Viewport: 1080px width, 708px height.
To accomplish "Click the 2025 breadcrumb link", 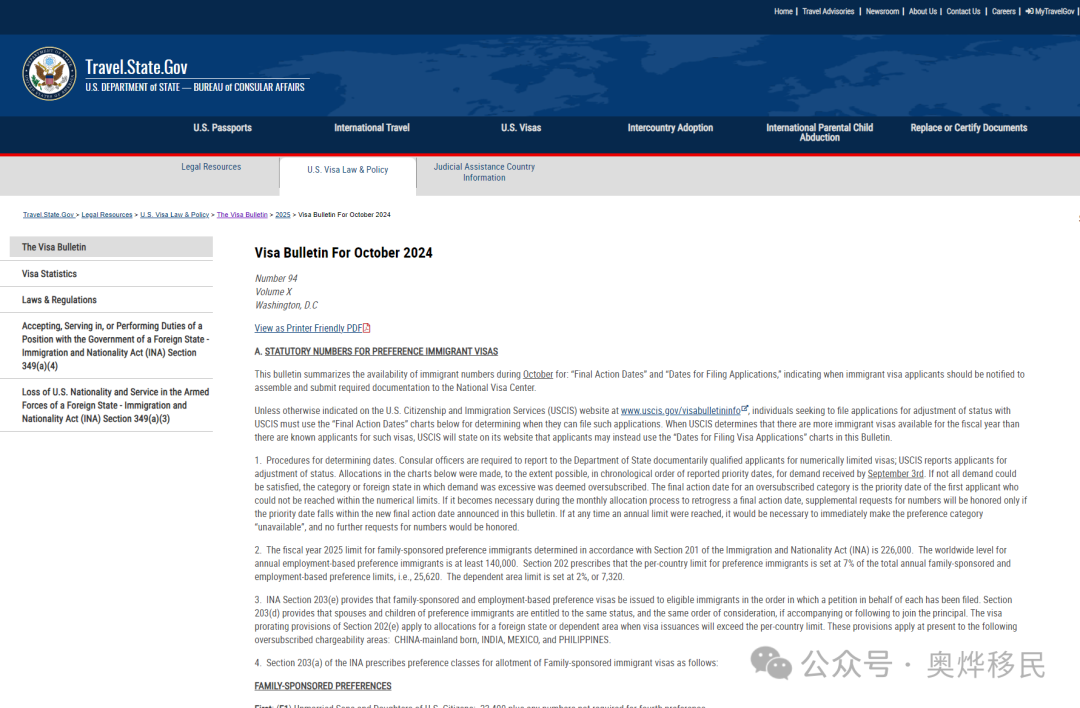I will pos(282,215).
